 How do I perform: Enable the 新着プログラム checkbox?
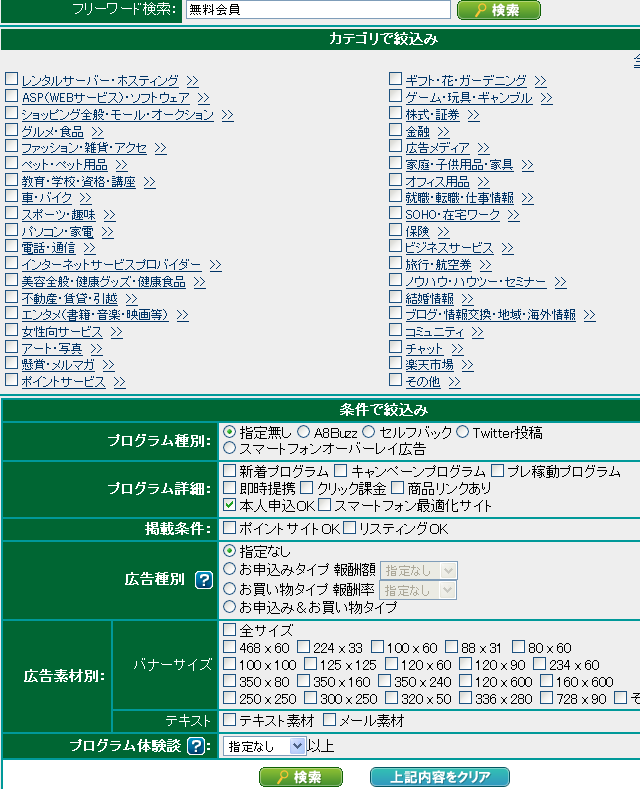tap(229, 470)
